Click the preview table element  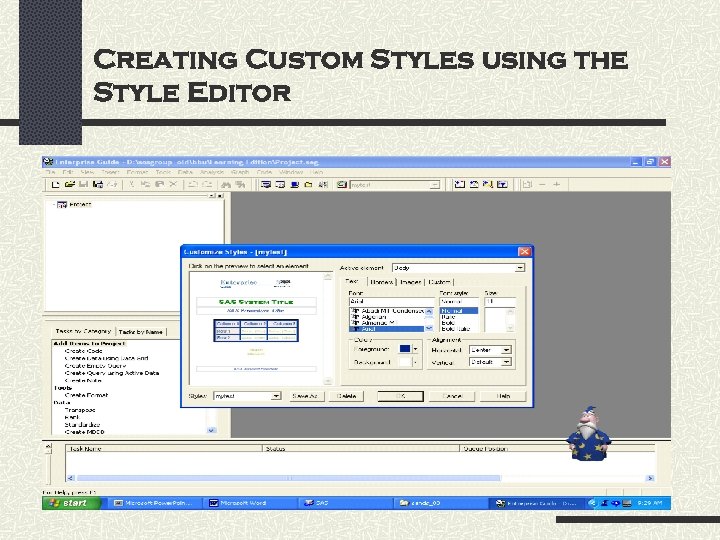point(256,331)
